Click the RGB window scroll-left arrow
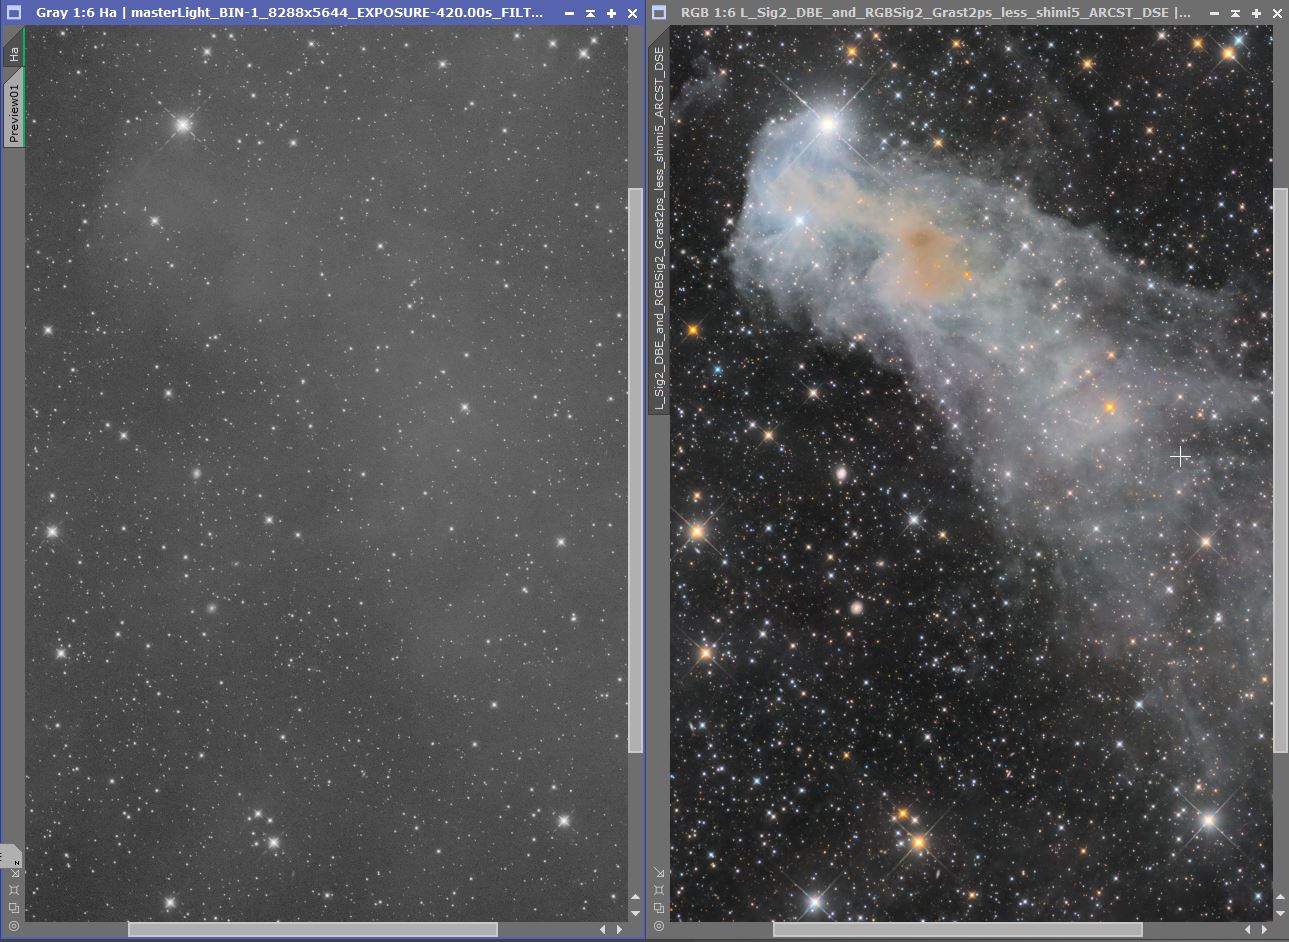 point(1247,929)
